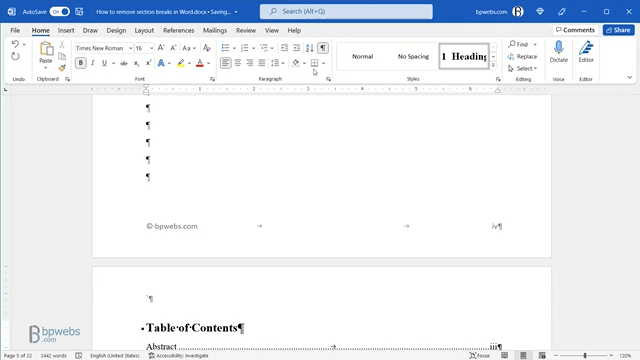
Task: Toggle Align Right
Action: [x=249, y=63]
